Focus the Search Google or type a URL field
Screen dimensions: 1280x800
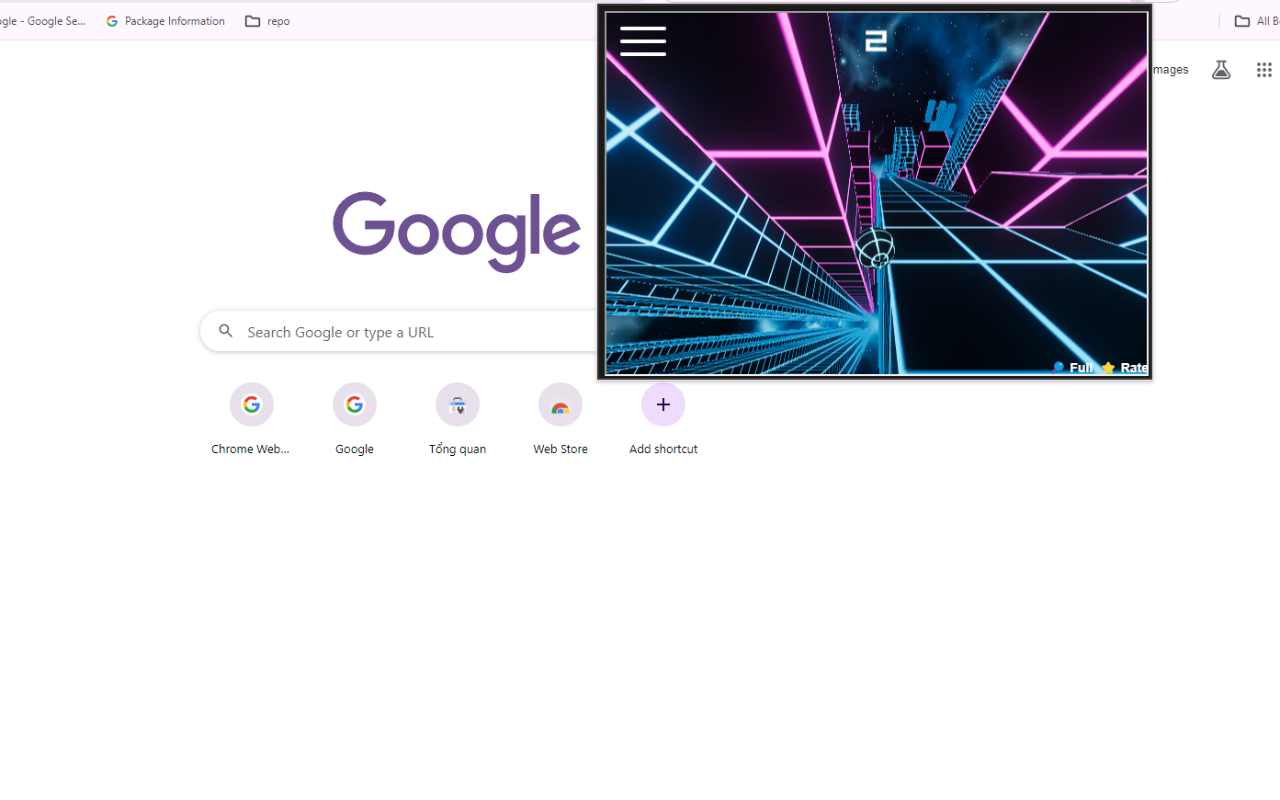(x=400, y=331)
